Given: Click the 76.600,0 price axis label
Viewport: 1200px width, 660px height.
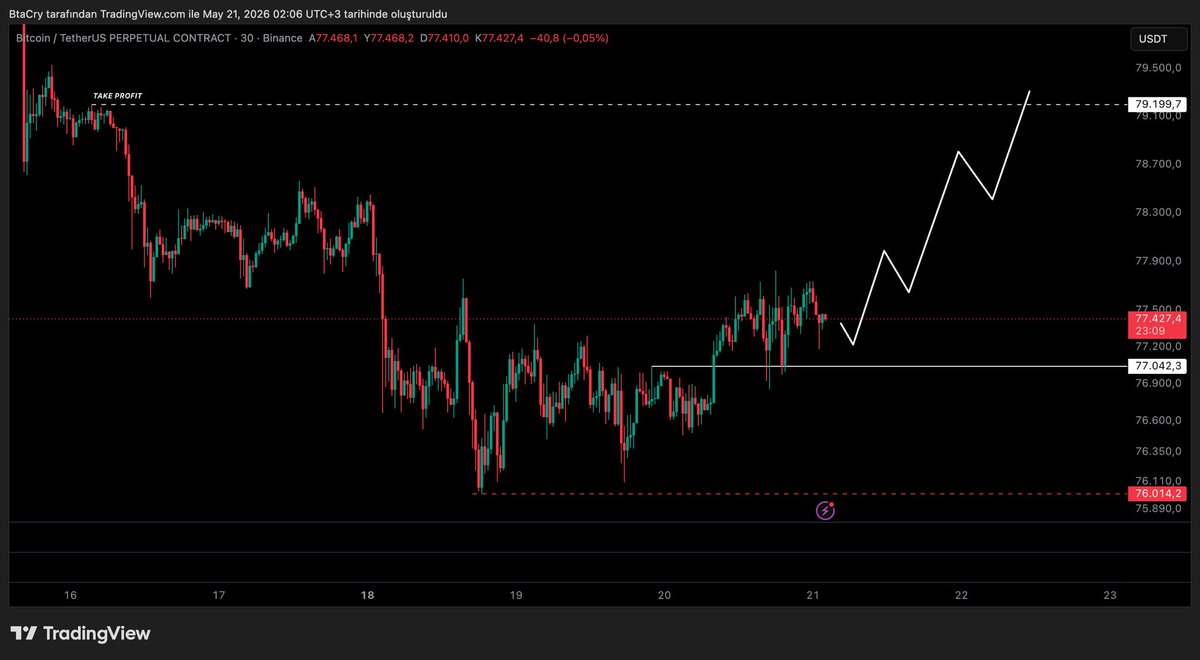Looking at the screenshot, I should (x=1160, y=421).
